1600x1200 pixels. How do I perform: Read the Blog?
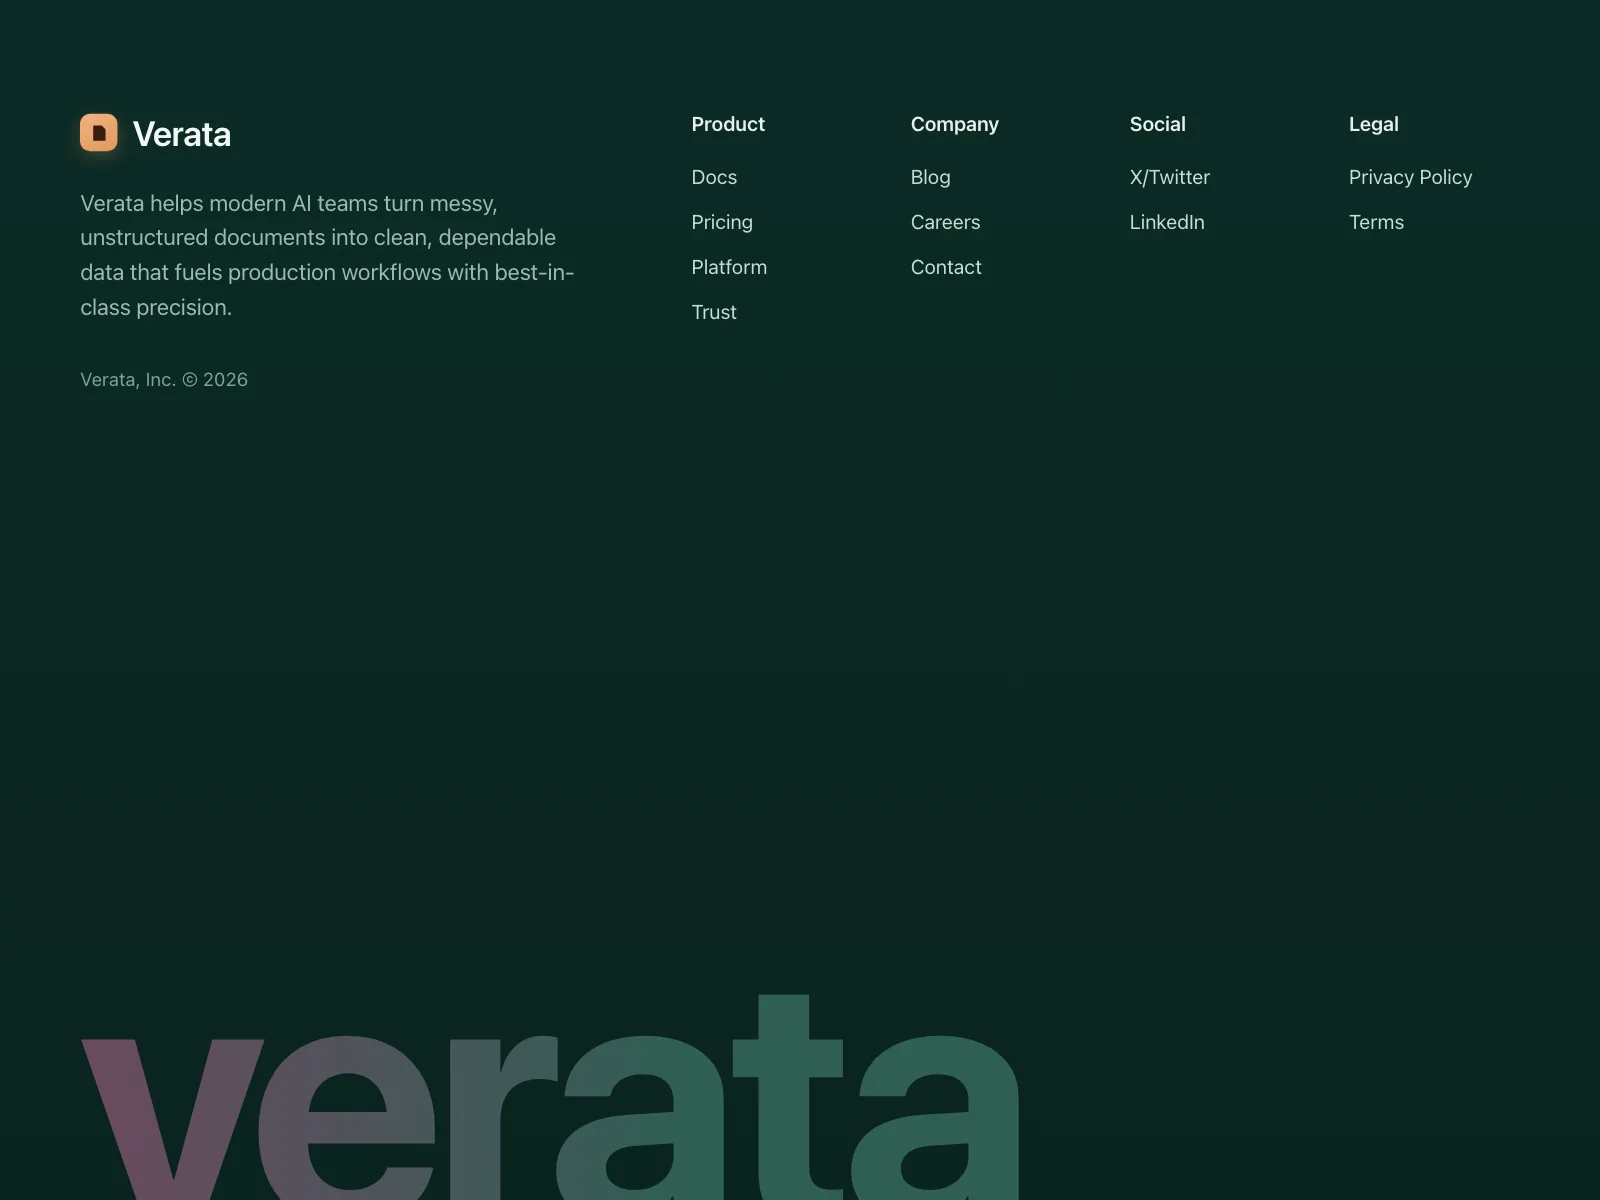pyautogui.click(x=931, y=177)
